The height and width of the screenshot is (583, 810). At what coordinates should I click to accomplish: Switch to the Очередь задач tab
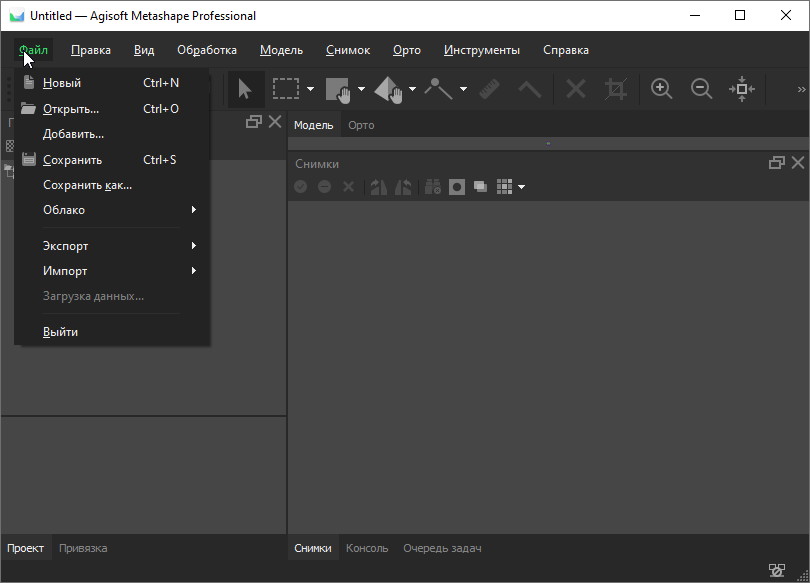point(442,548)
